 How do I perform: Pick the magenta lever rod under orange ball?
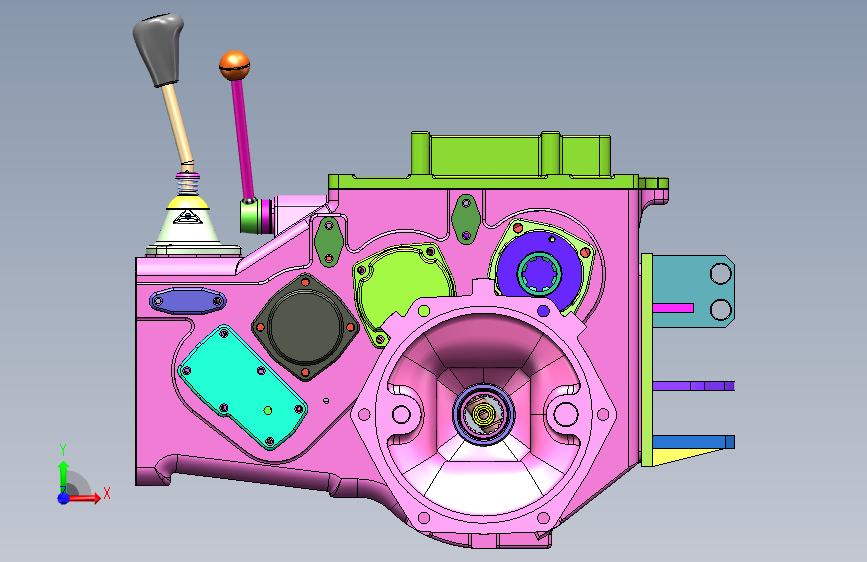[x=242, y=139]
